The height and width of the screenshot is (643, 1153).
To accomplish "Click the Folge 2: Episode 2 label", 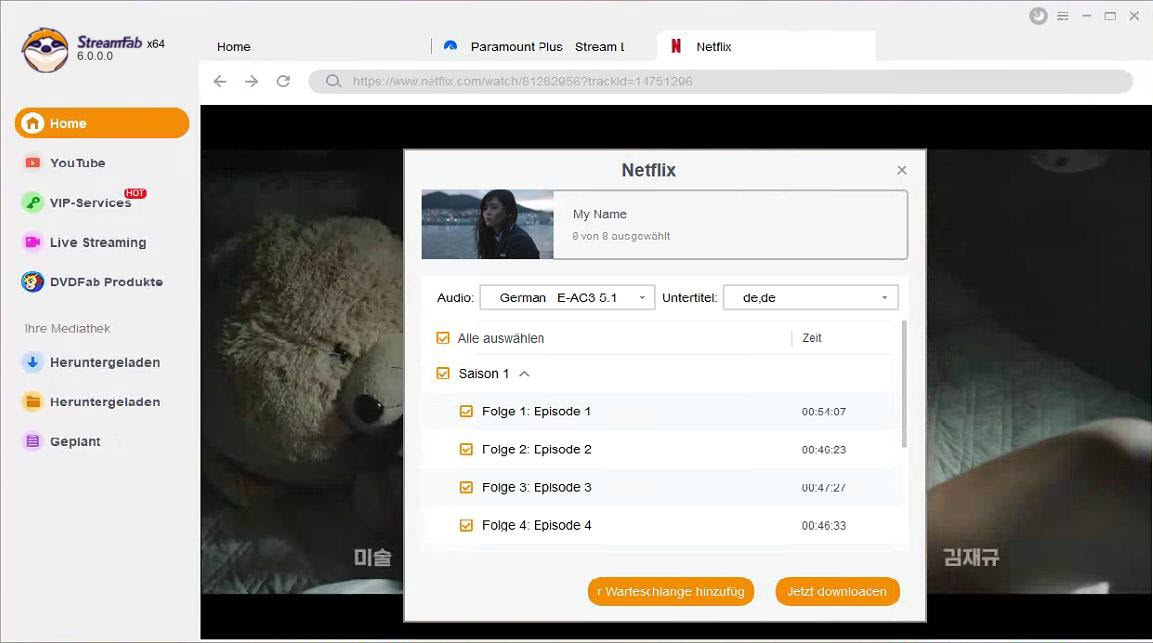I will click(x=536, y=449).
